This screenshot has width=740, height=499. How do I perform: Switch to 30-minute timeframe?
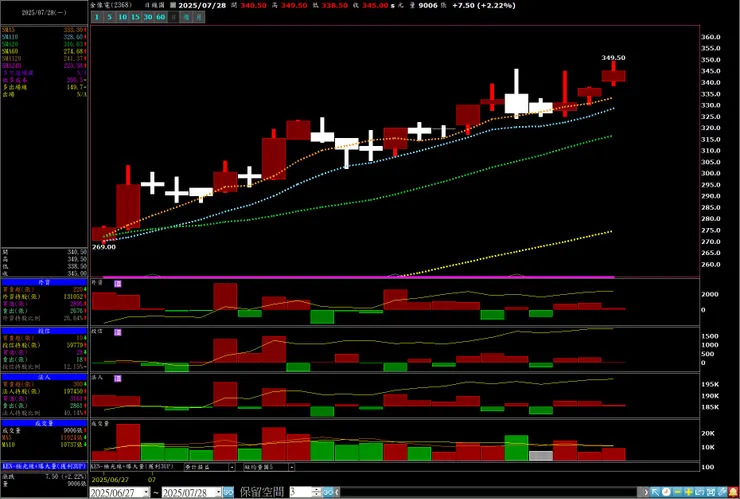coord(148,17)
